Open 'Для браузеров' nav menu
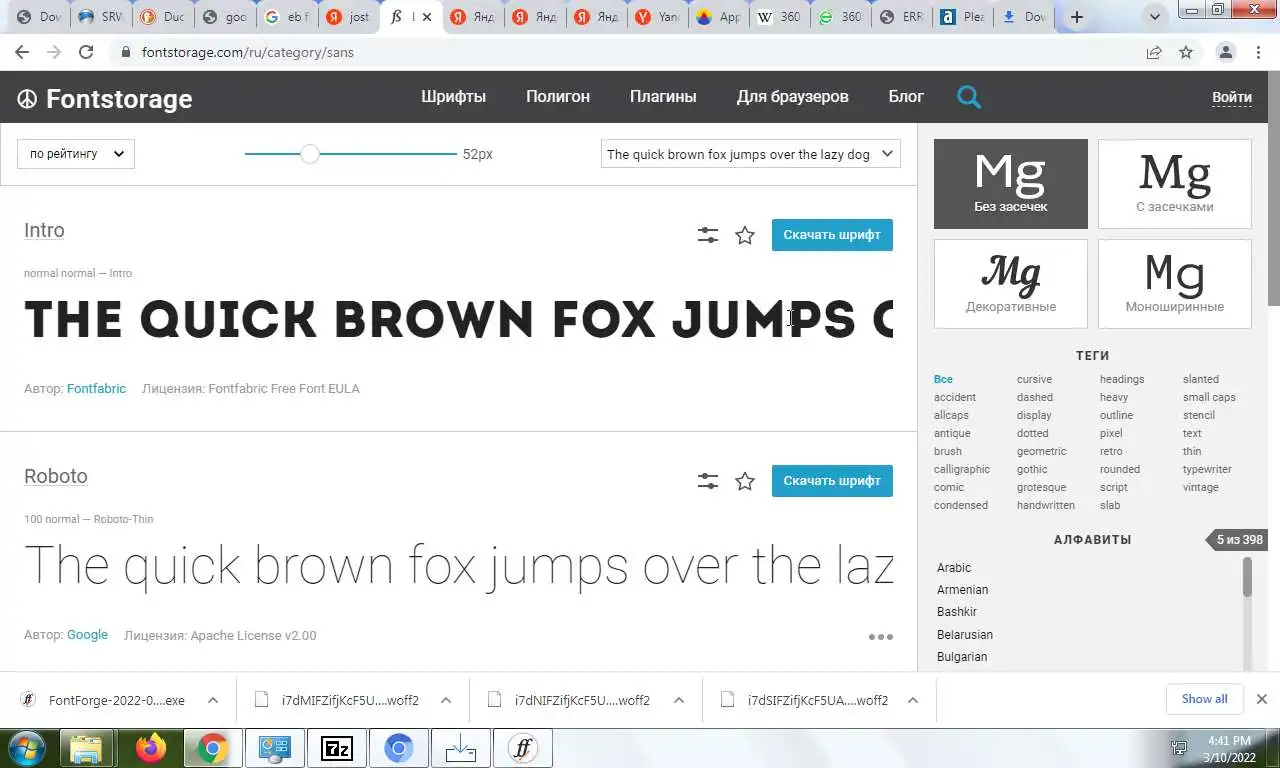Image resolution: width=1280 pixels, height=768 pixels. pos(792,97)
